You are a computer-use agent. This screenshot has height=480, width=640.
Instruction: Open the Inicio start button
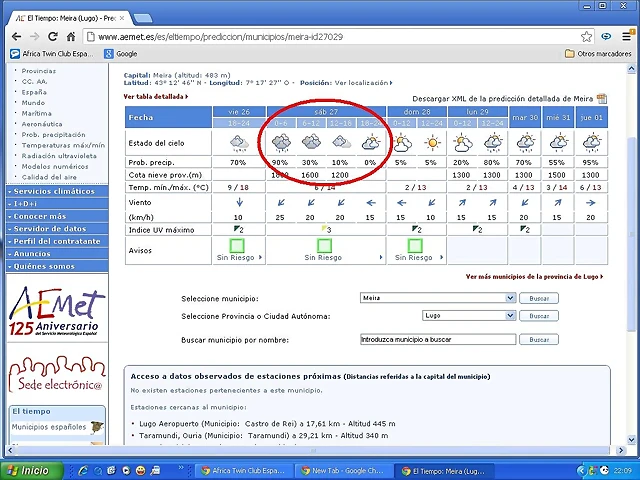32,471
